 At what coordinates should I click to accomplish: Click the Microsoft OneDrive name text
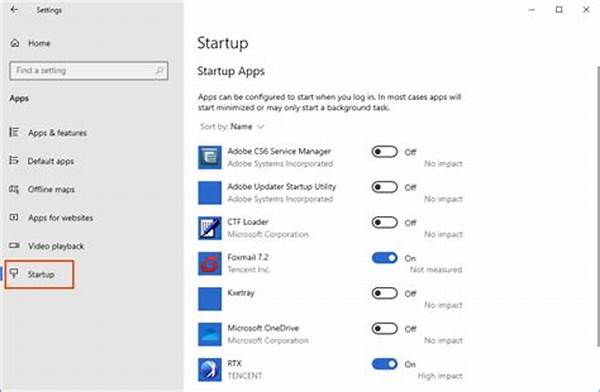tap(263, 328)
